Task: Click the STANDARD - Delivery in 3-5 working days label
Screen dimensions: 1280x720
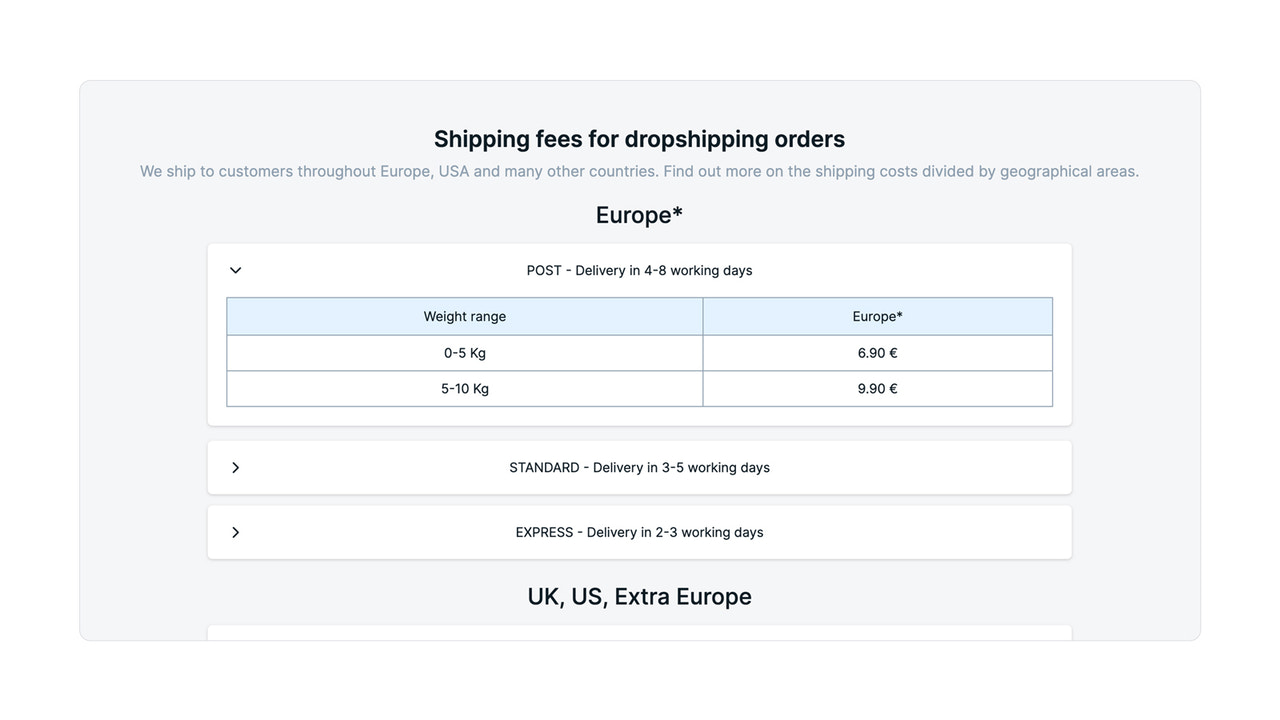Action: (x=639, y=467)
